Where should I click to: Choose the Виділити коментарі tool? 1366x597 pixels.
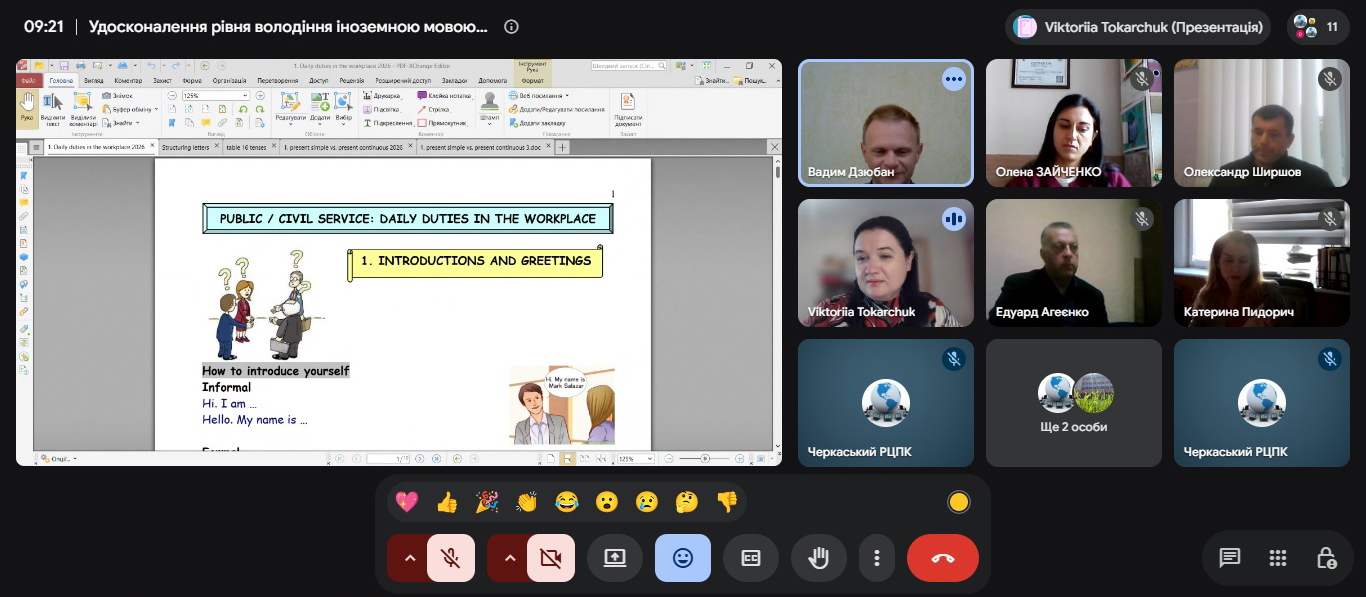coord(83,109)
